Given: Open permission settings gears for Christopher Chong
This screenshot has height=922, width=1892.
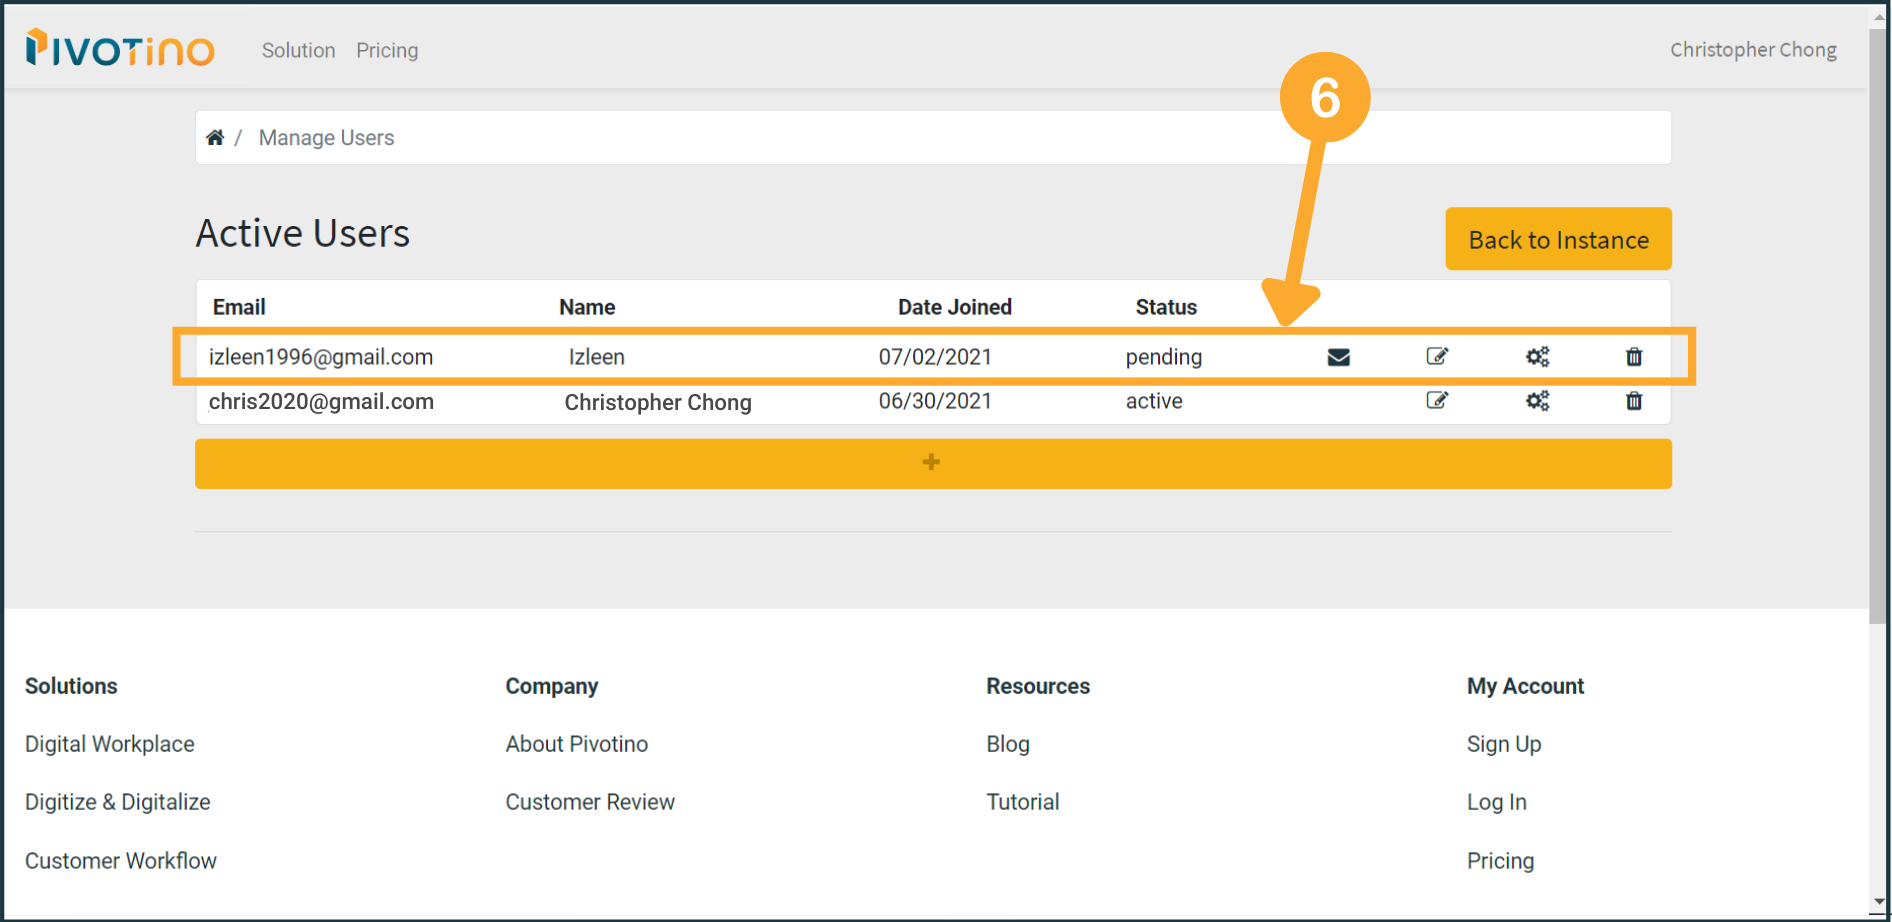Looking at the screenshot, I should [1537, 401].
